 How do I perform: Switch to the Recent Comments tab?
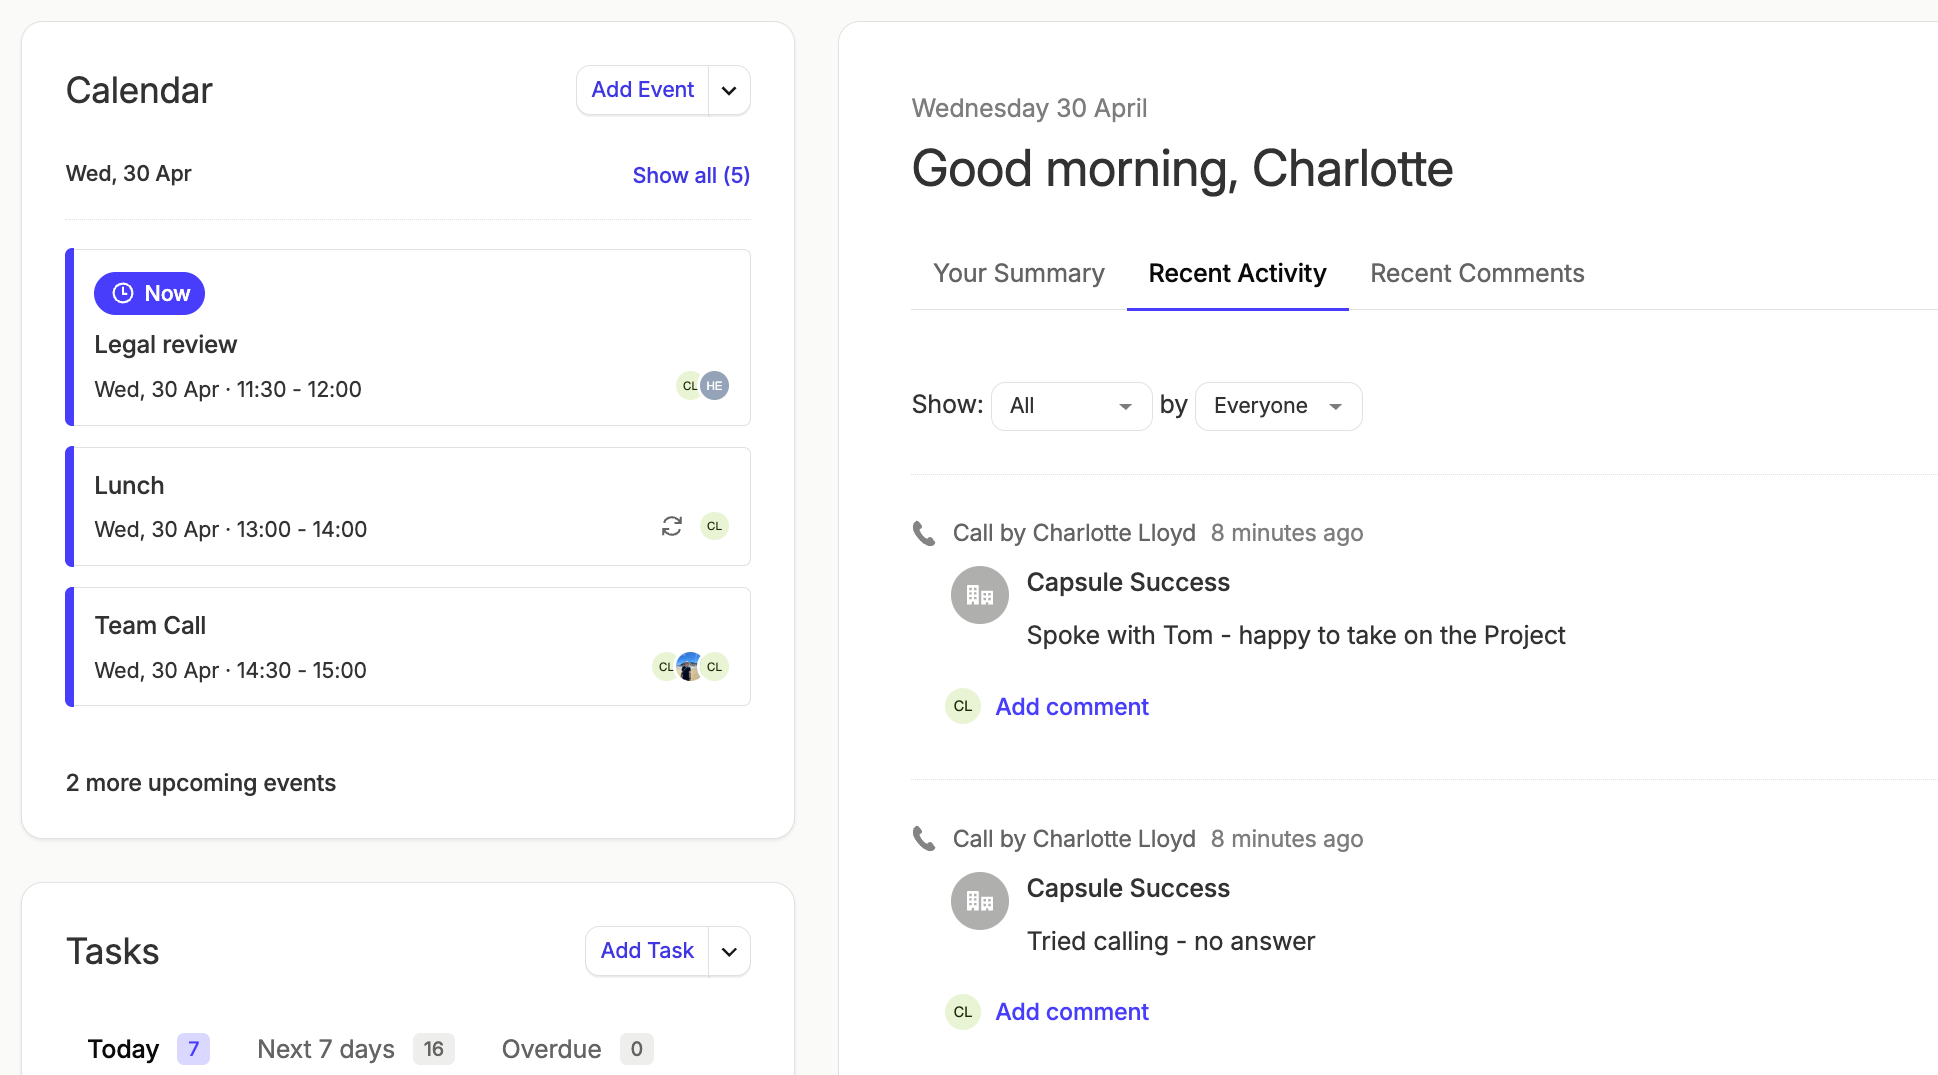(1477, 274)
